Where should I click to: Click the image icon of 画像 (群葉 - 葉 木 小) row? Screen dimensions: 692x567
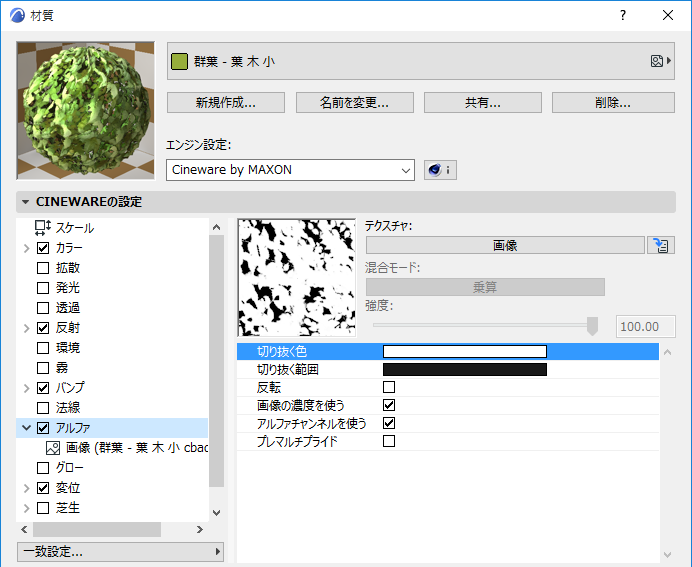point(53,448)
